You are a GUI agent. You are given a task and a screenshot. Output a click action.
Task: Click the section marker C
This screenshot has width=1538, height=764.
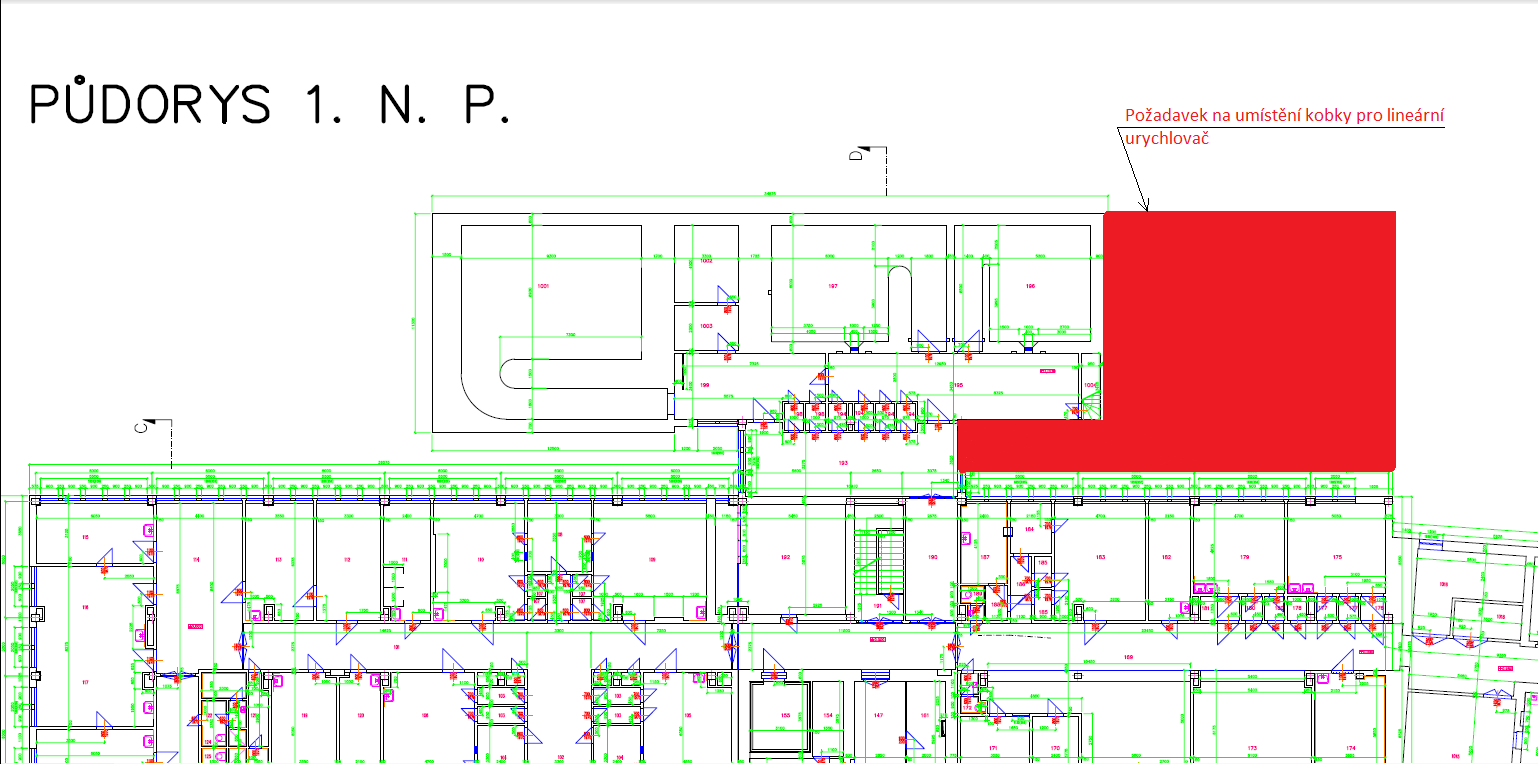[143, 428]
